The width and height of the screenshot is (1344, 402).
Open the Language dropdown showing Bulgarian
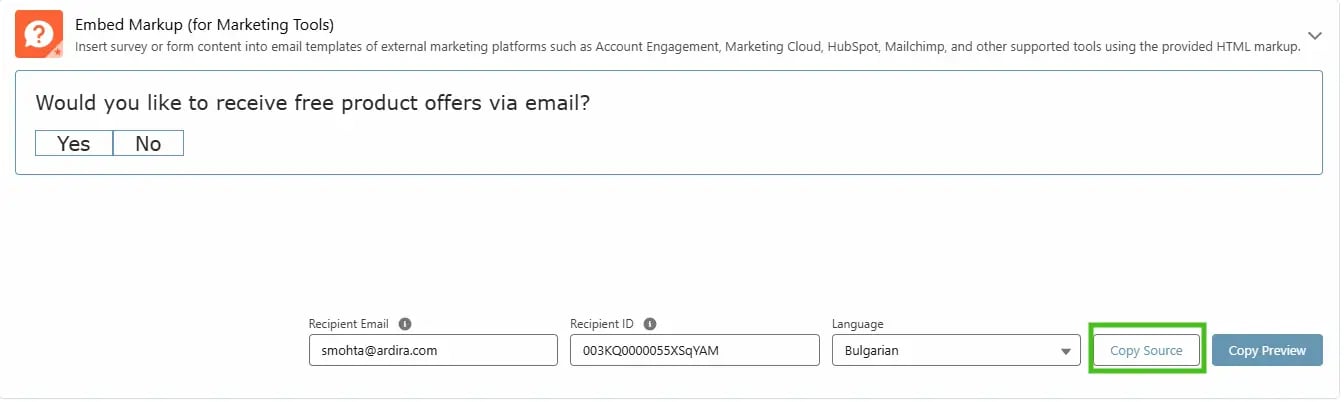[956, 351]
